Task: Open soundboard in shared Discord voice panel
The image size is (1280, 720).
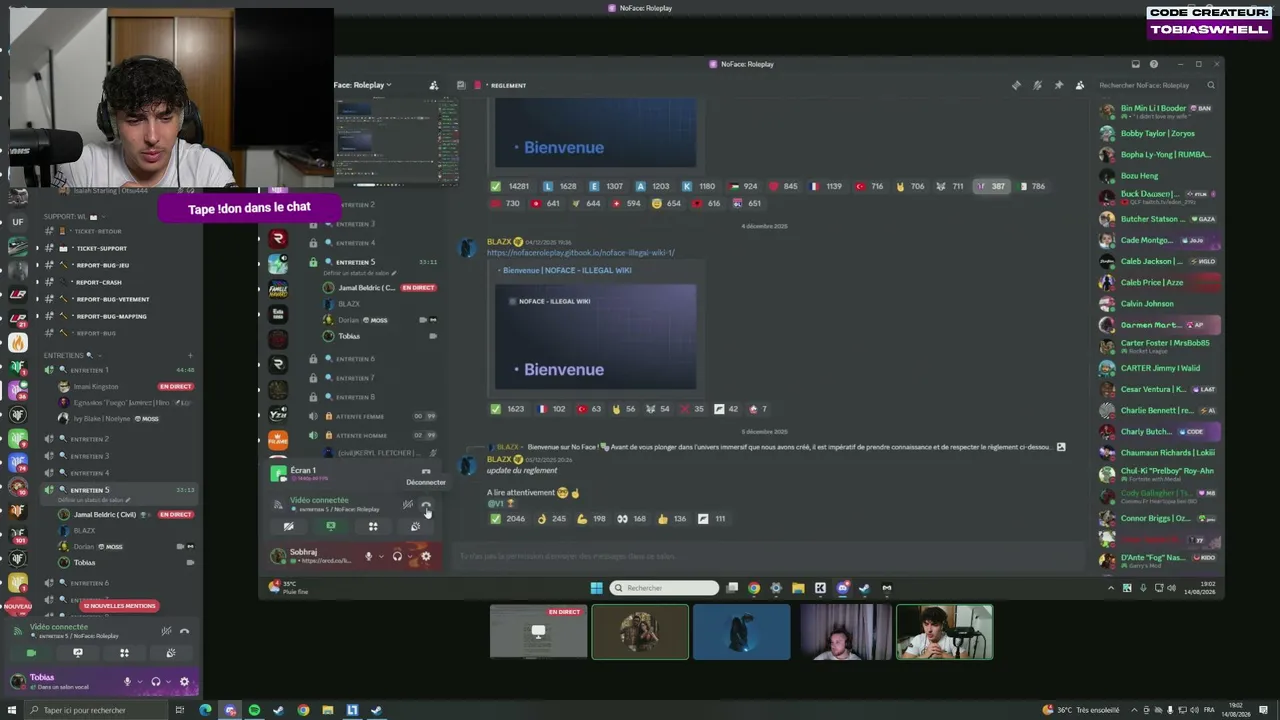Action: (x=415, y=526)
